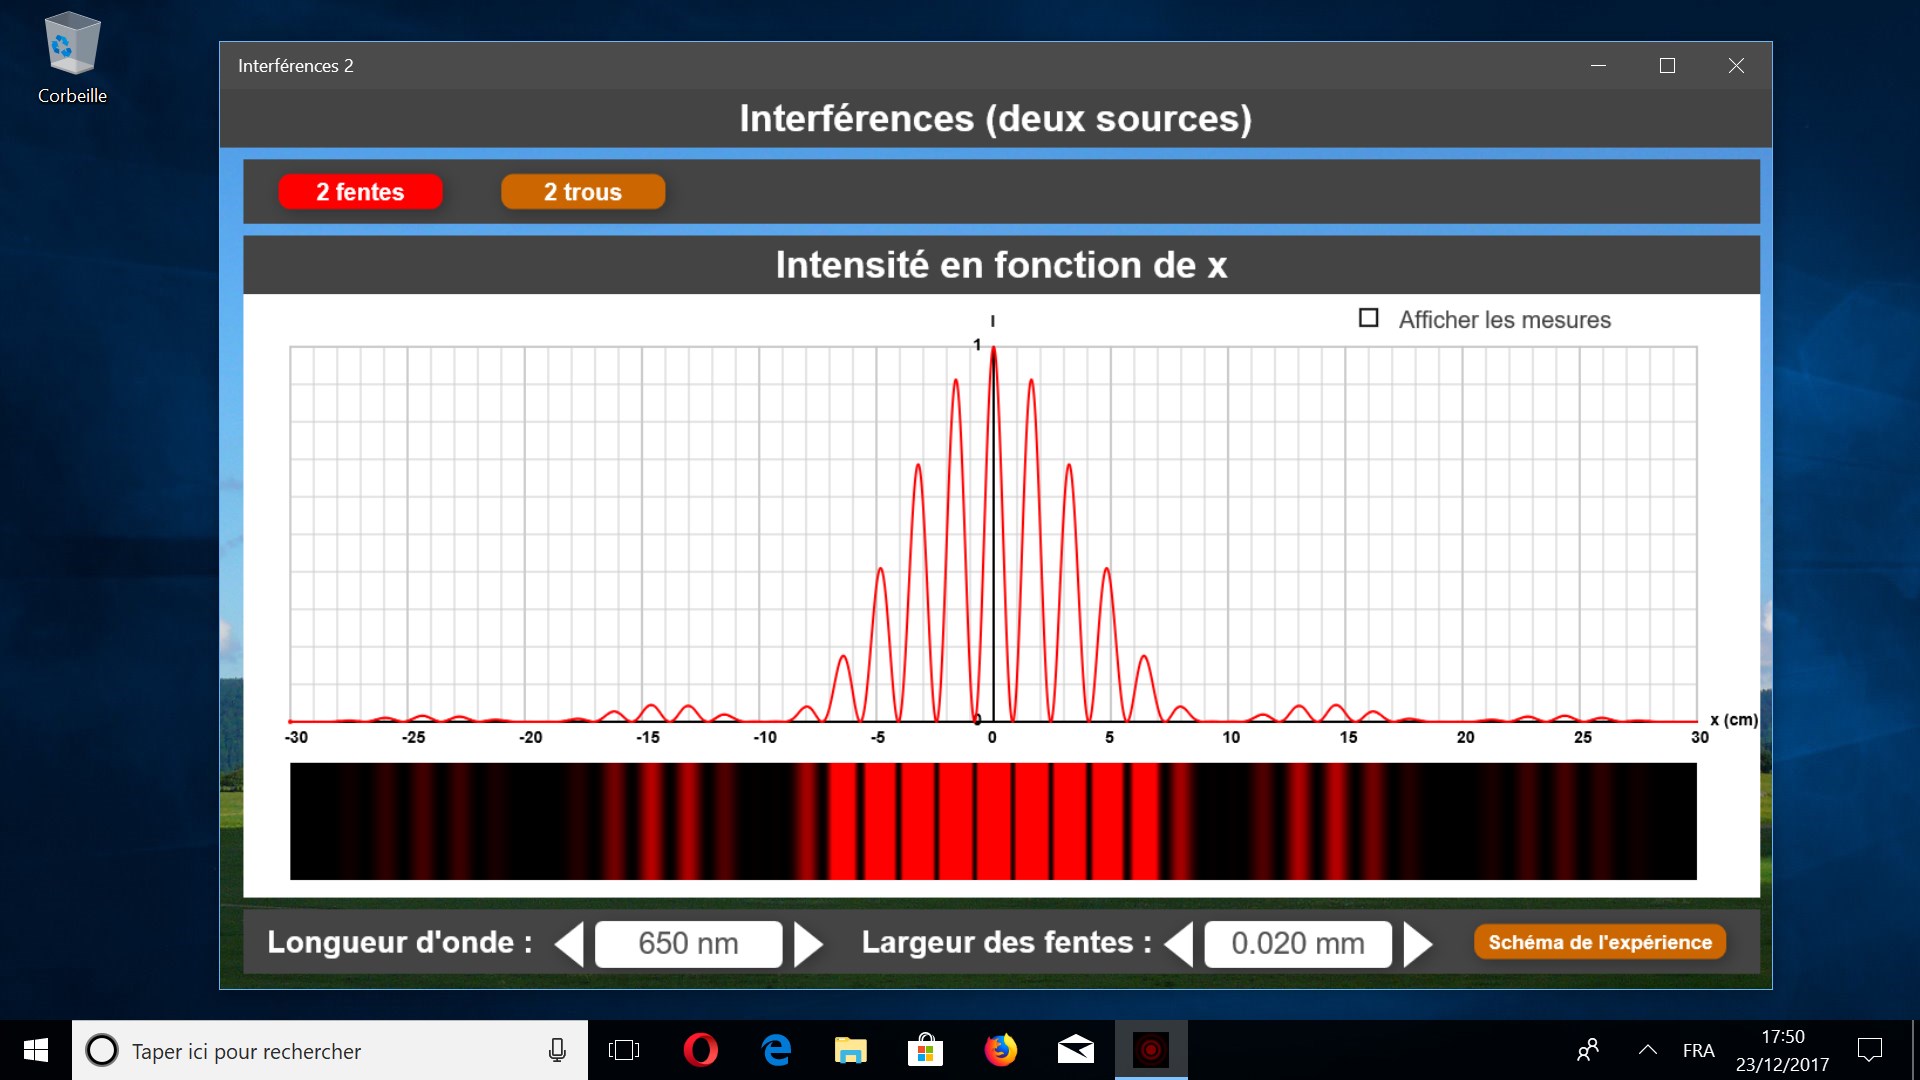Decrease slit width with left arrow
The width and height of the screenshot is (1920, 1080).
point(1180,944)
